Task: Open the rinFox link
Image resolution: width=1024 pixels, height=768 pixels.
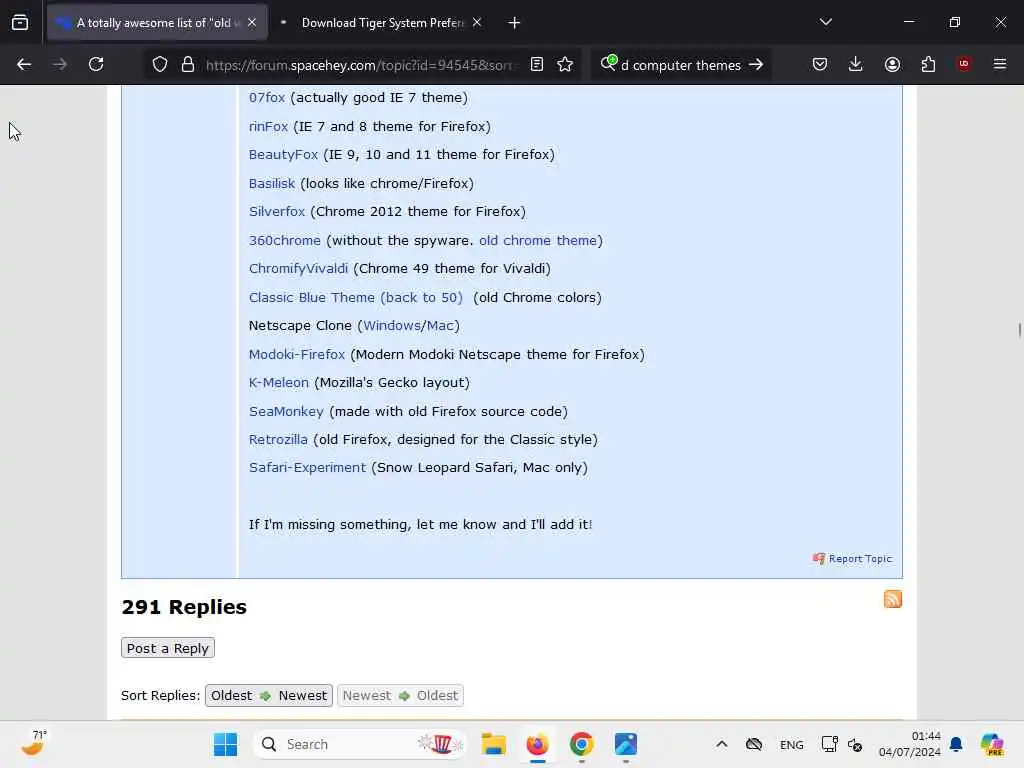Action: 268,126
